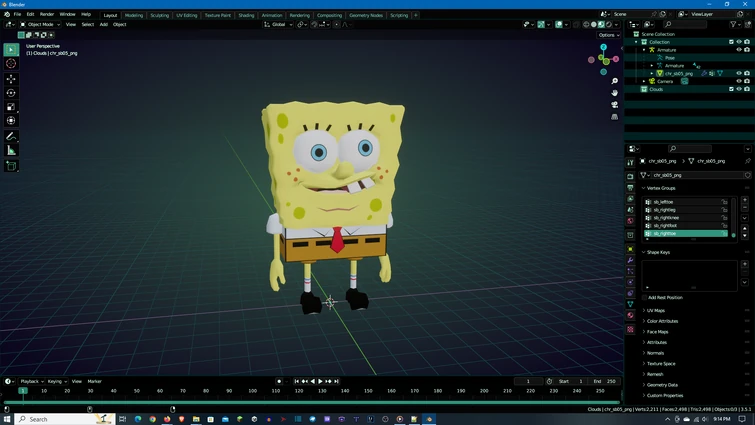Select the Annotate tool
Screen dimensions: 755x425
11,137
